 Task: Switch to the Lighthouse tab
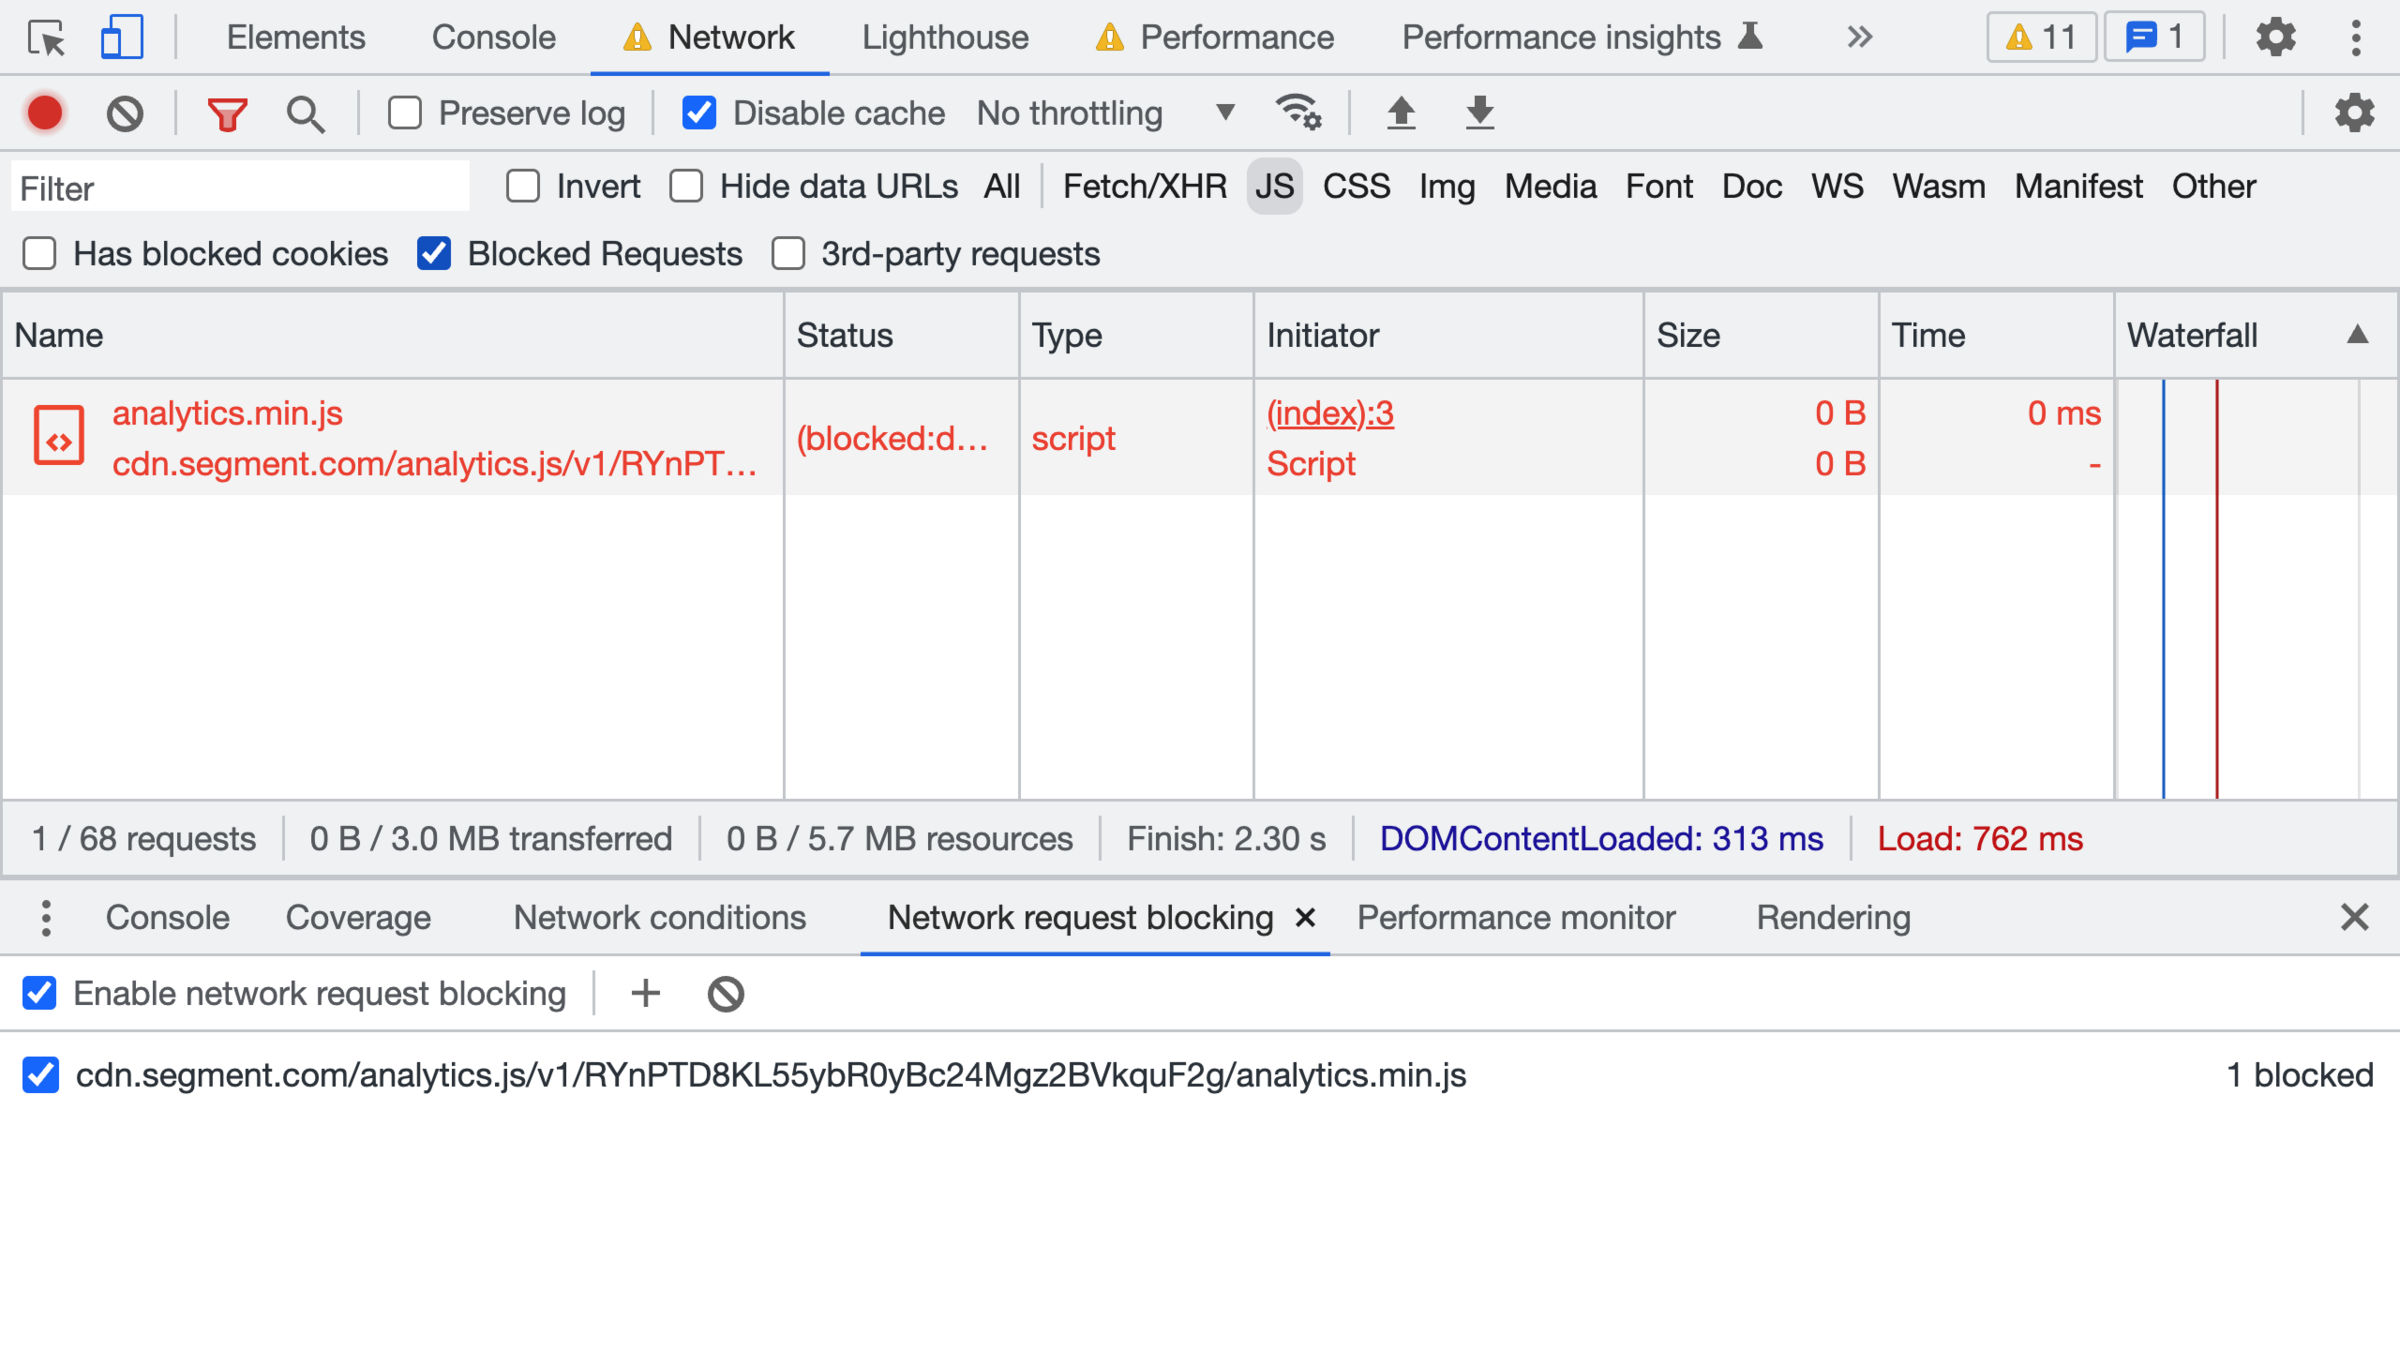(x=945, y=38)
